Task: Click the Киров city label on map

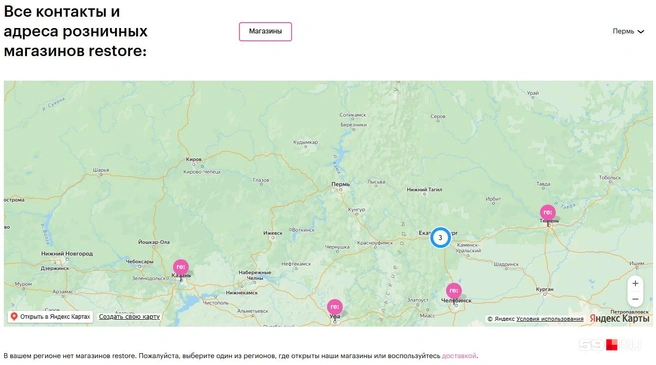Action: 193,159
